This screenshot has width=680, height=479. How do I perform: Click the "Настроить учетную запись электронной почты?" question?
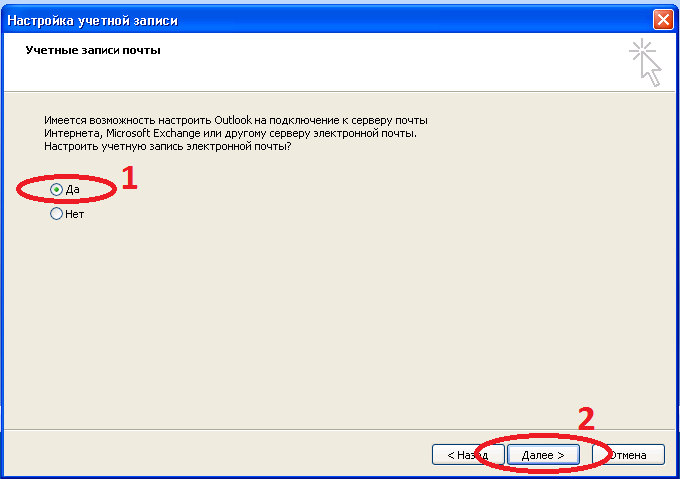(x=167, y=146)
